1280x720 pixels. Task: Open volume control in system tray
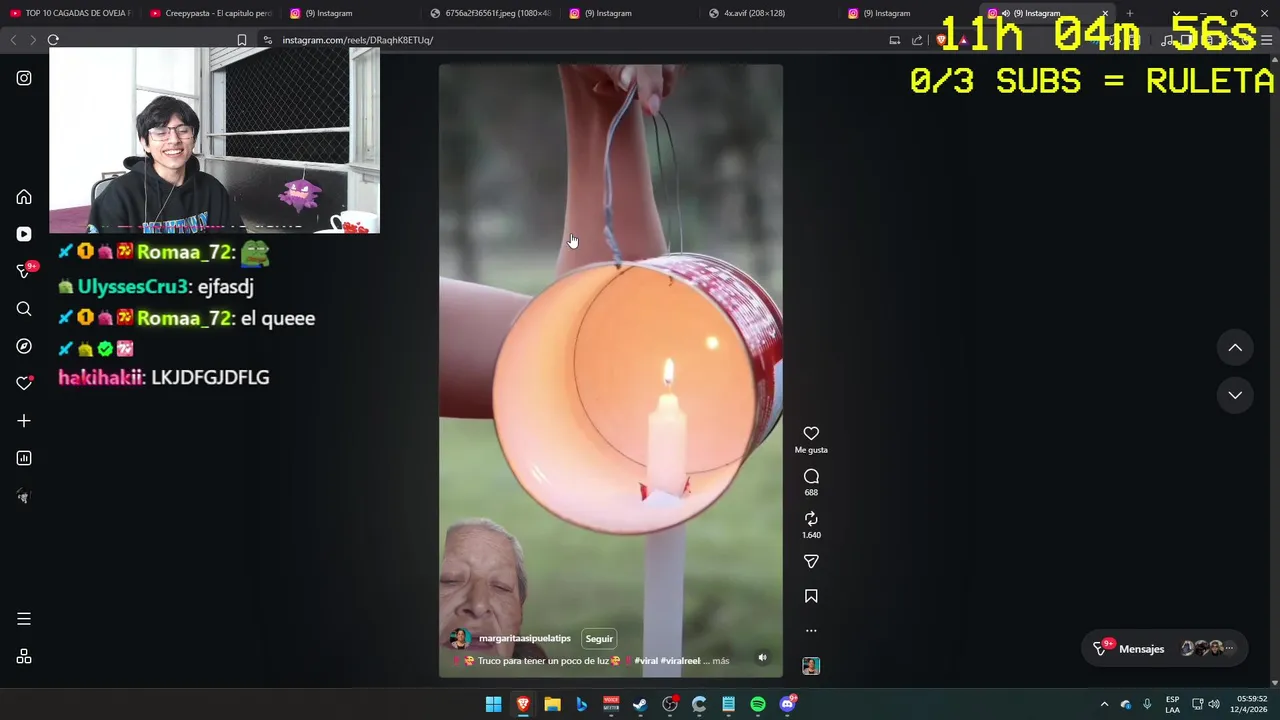tap(1214, 704)
